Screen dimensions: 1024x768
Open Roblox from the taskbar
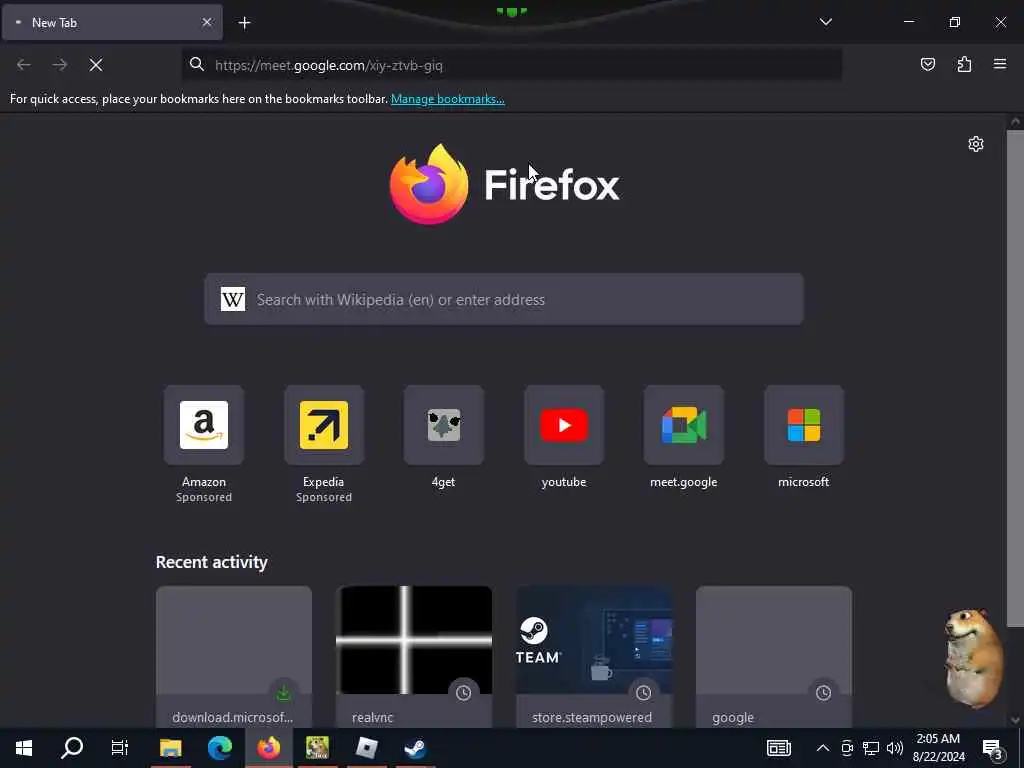tap(366, 748)
